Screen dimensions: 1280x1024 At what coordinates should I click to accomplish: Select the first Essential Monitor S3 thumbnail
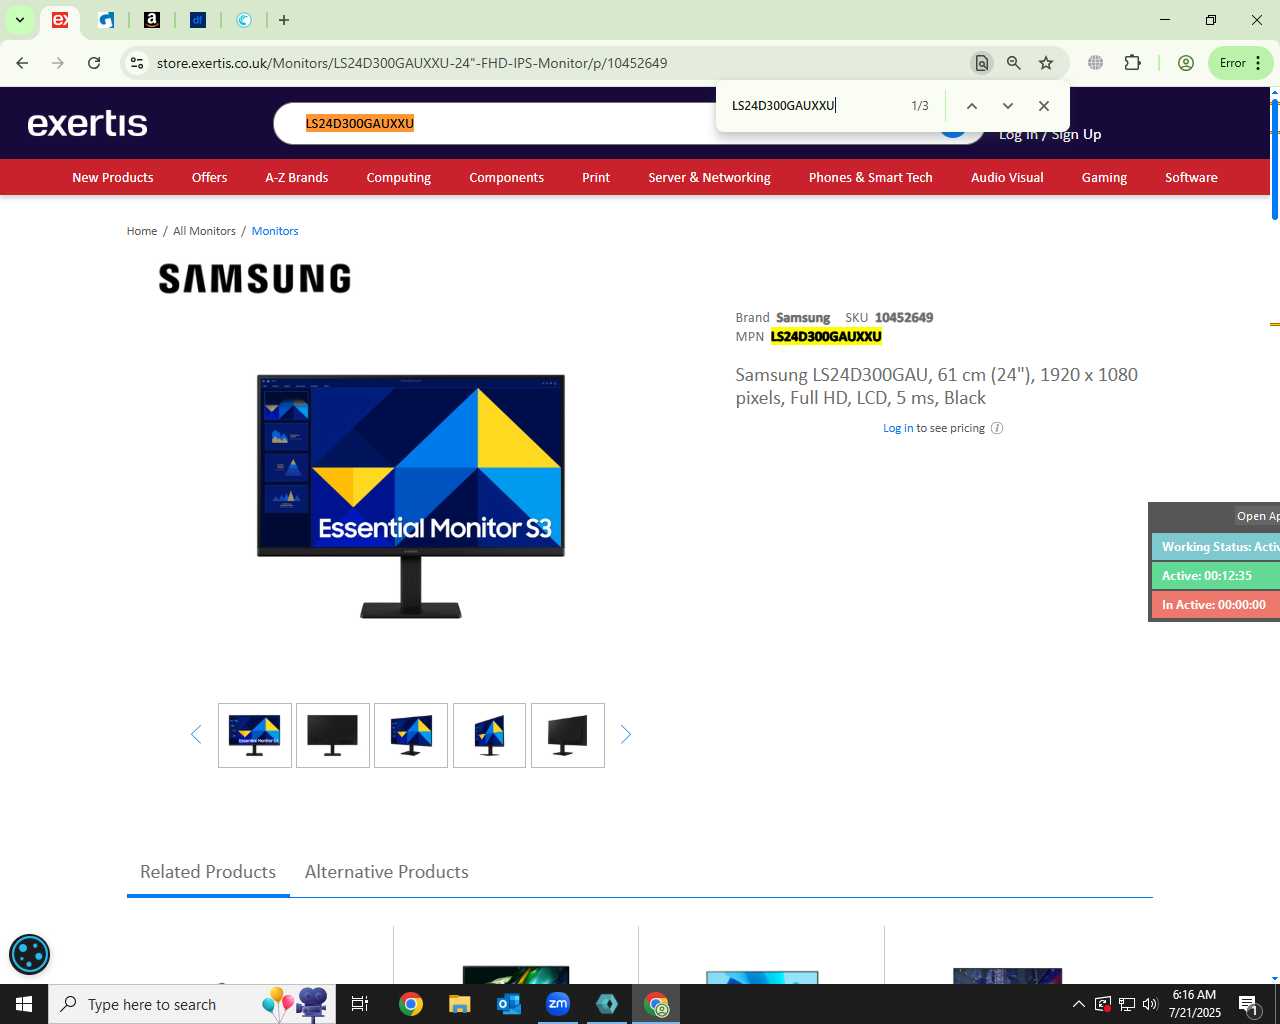point(255,735)
